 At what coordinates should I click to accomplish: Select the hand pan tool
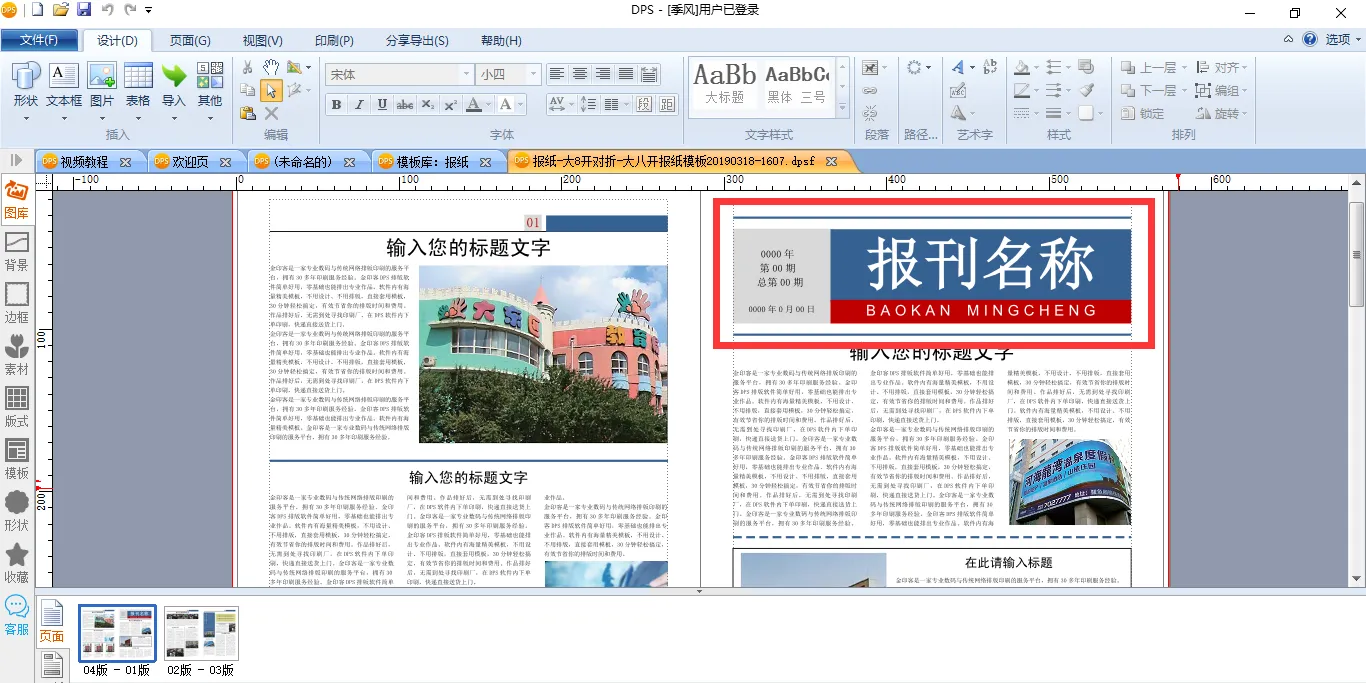(x=271, y=67)
